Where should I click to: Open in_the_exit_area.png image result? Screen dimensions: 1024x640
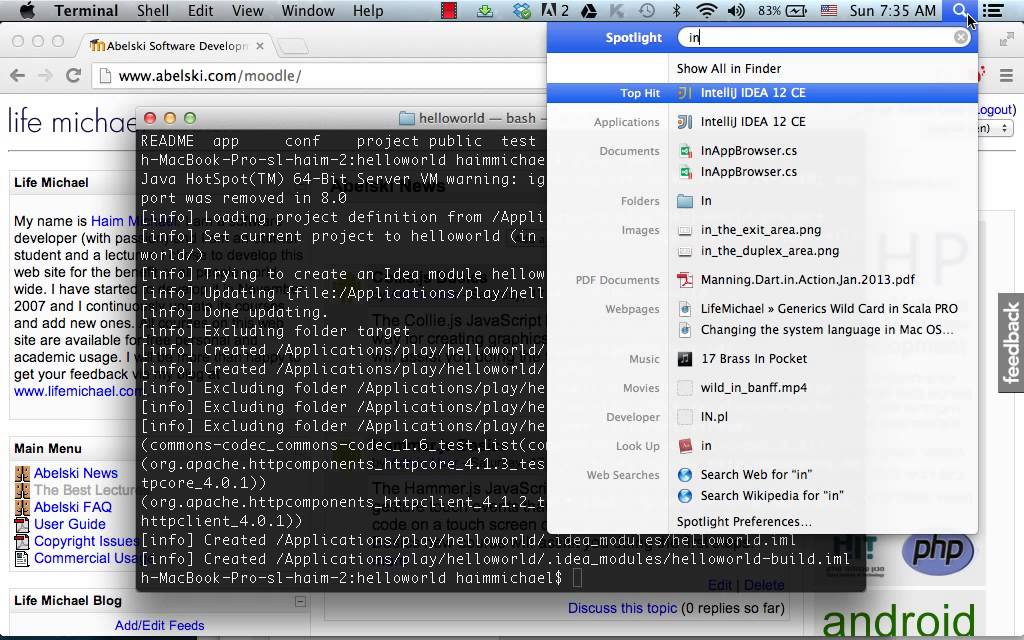pos(762,230)
